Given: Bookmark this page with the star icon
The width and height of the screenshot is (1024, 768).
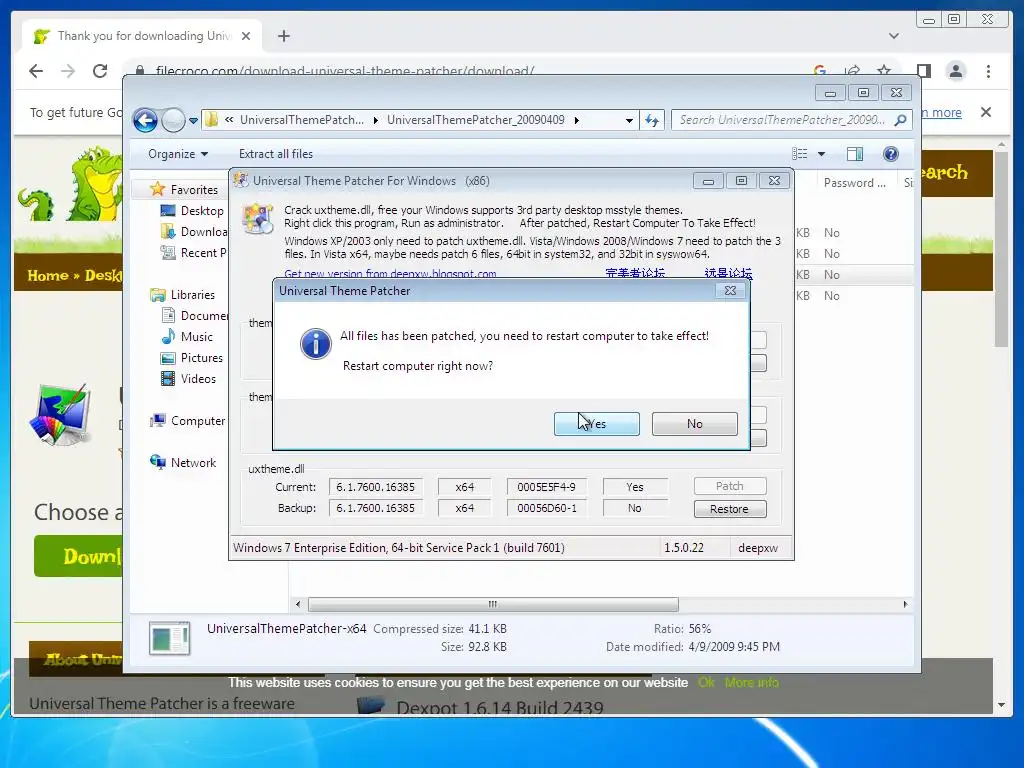Looking at the screenshot, I should [x=884, y=71].
